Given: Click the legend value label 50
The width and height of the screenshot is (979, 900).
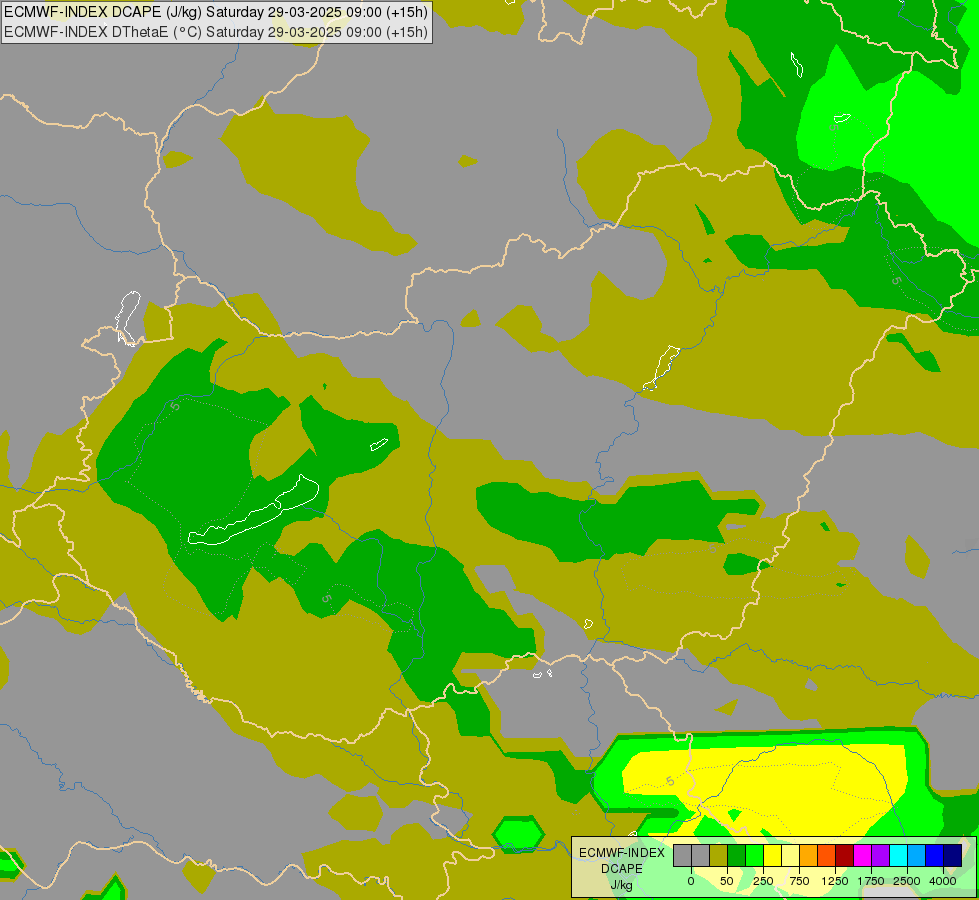Looking at the screenshot, I should click(727, 881).
